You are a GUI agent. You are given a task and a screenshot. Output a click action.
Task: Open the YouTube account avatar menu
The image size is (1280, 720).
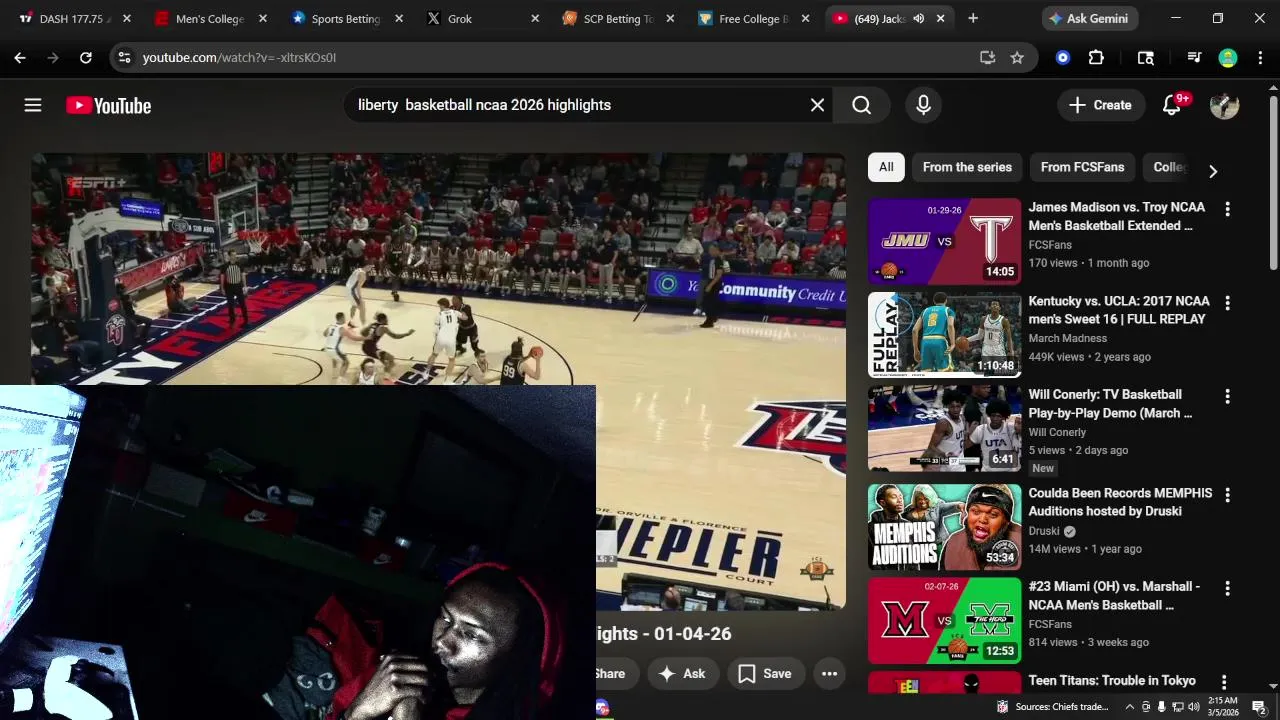(1224, 105)
